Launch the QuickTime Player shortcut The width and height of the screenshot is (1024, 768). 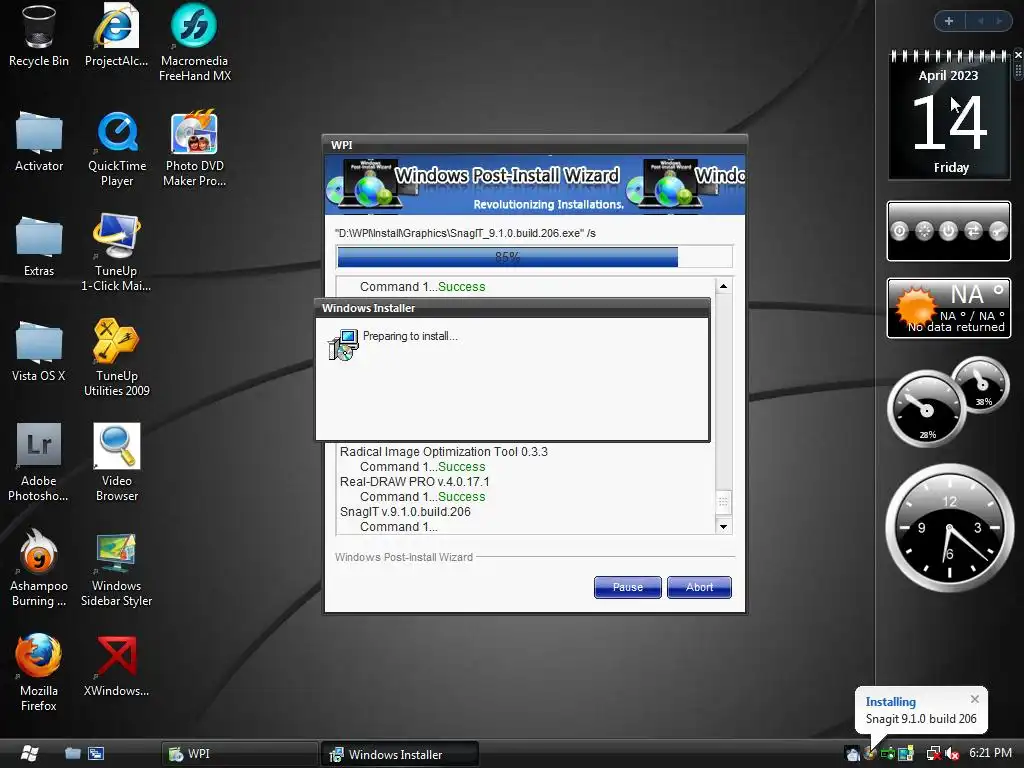click(117, 149)
